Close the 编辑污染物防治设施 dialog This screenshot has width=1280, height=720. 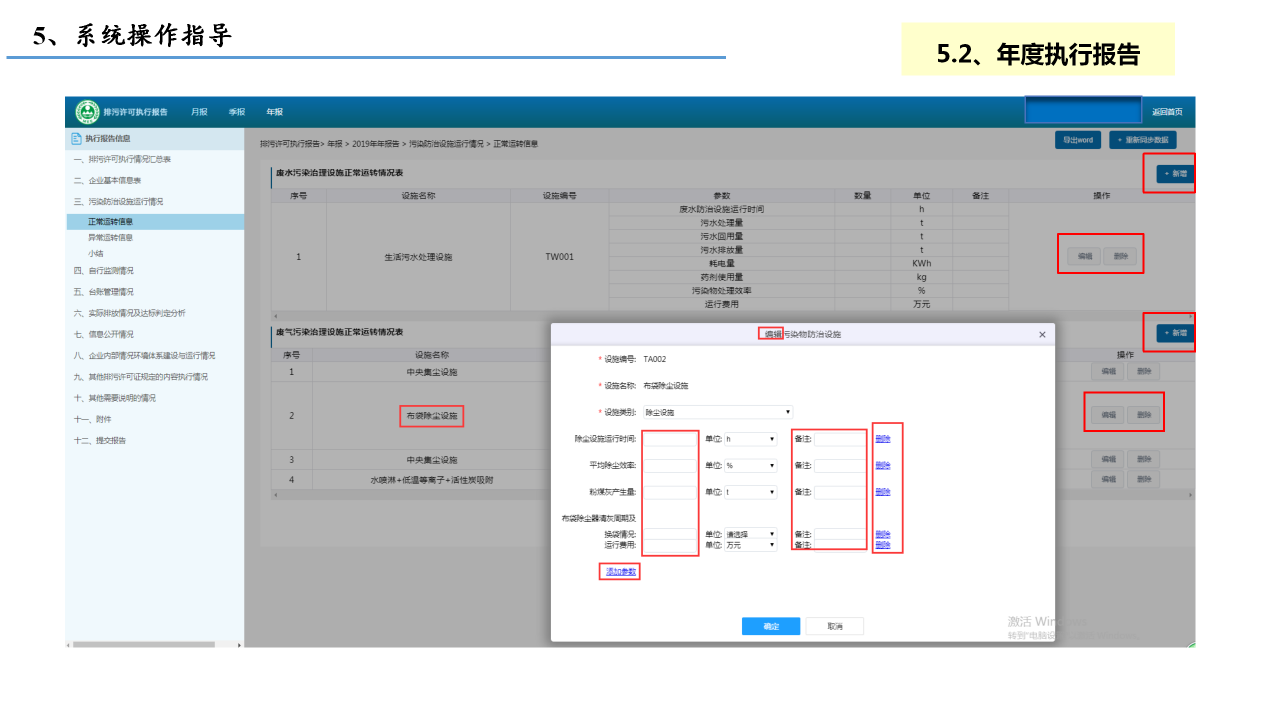1042,335
